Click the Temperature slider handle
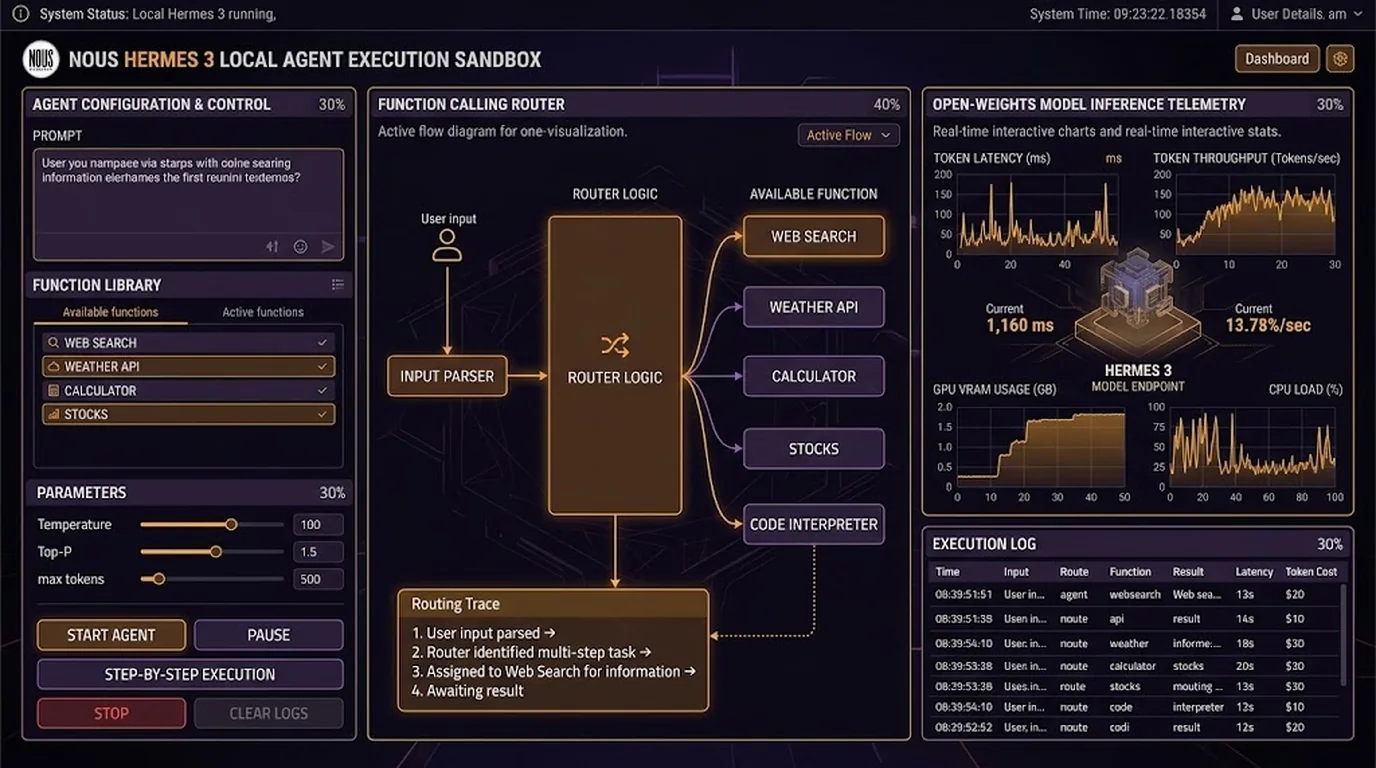 click(231, 524)
